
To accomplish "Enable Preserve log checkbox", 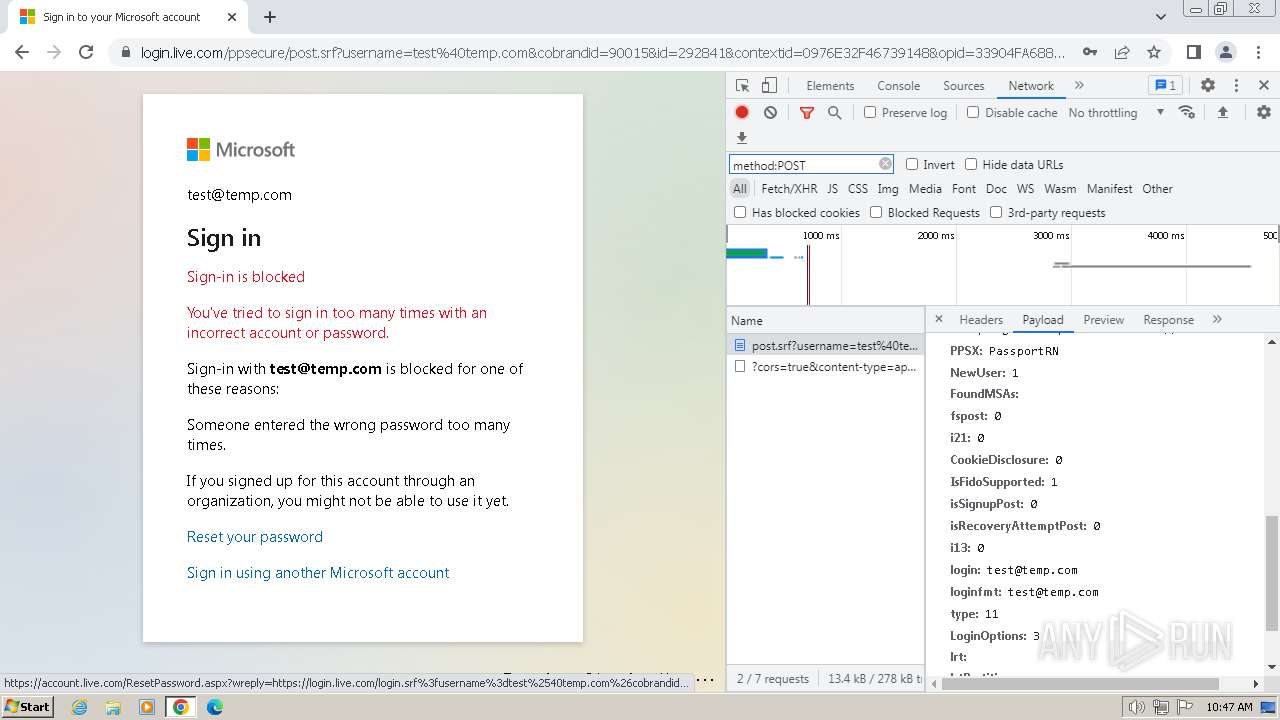I will [870, 112].
